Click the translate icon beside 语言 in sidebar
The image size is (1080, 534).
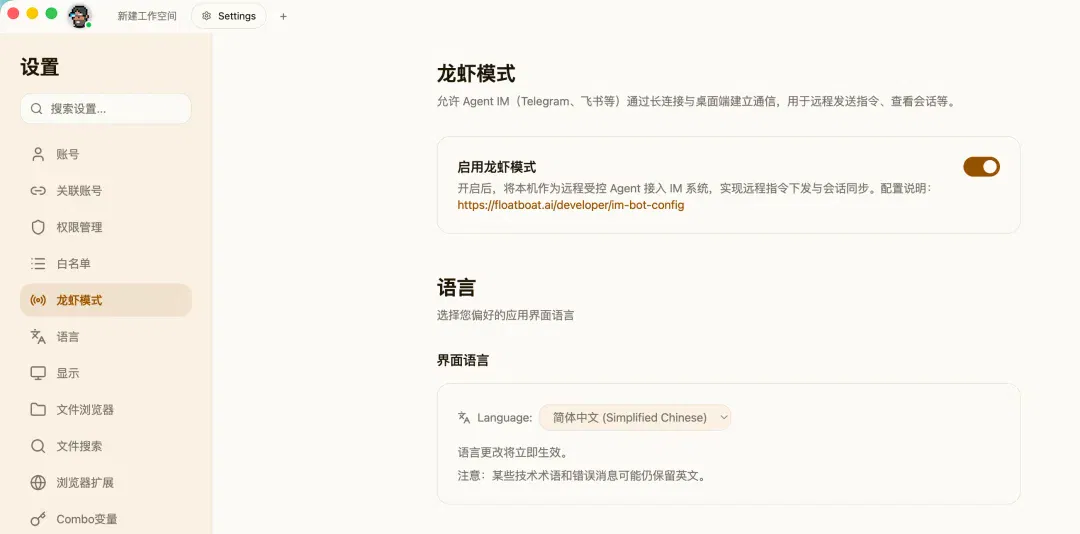click(38, 337)
